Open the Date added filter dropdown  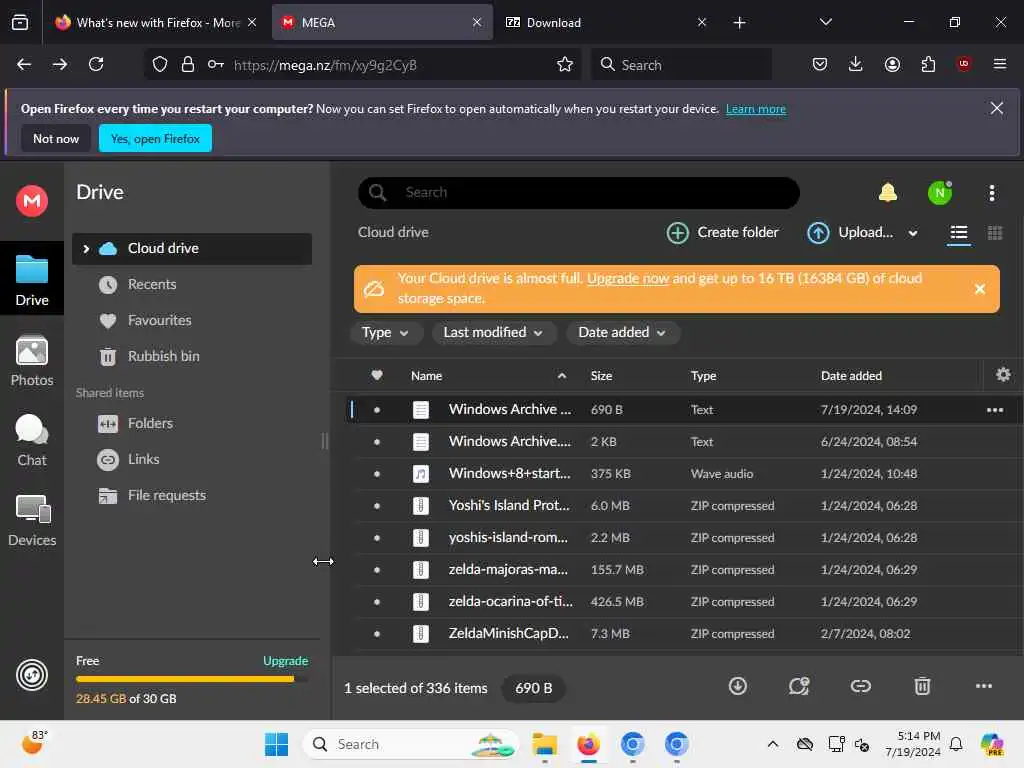pos(622,332)
